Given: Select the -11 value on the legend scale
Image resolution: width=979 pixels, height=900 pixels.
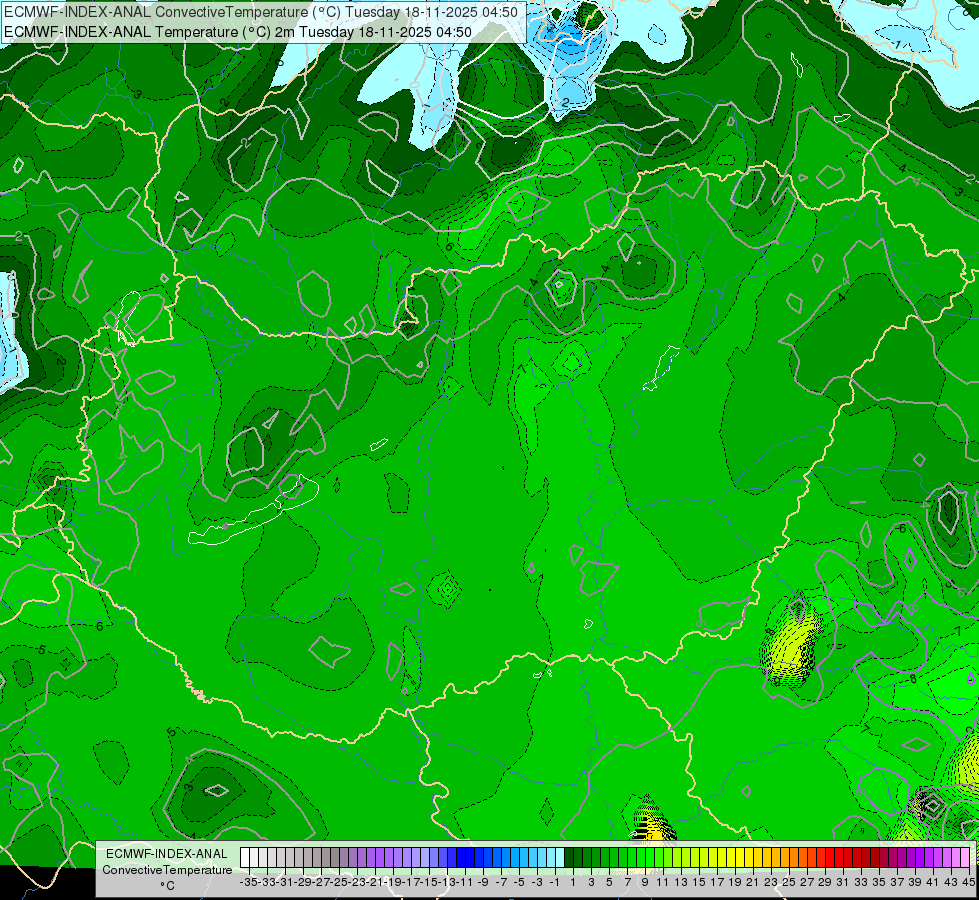Looking at the screenshot, I should pyautogui.click(x=466, y=882).
